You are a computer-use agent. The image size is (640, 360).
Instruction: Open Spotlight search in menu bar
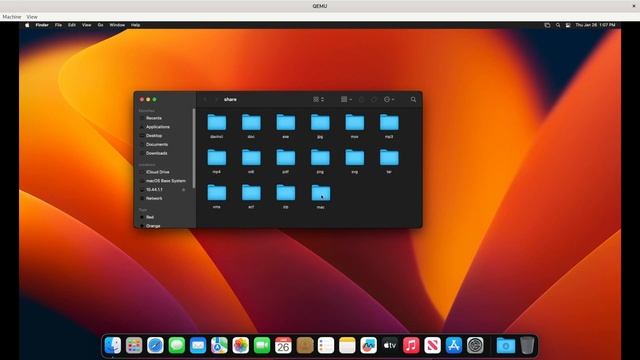pos(558,25)
